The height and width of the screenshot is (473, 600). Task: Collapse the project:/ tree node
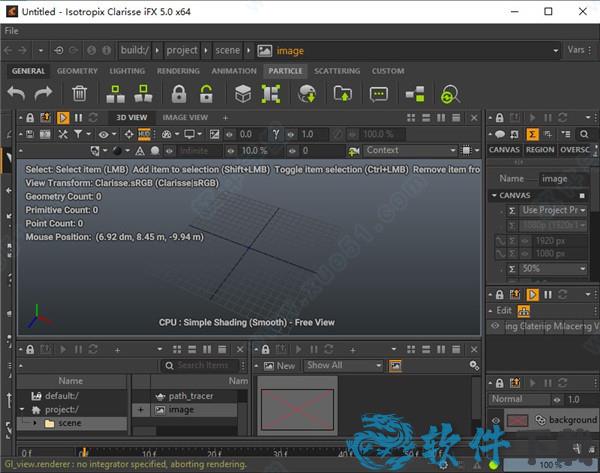click(x=22, y=410)
